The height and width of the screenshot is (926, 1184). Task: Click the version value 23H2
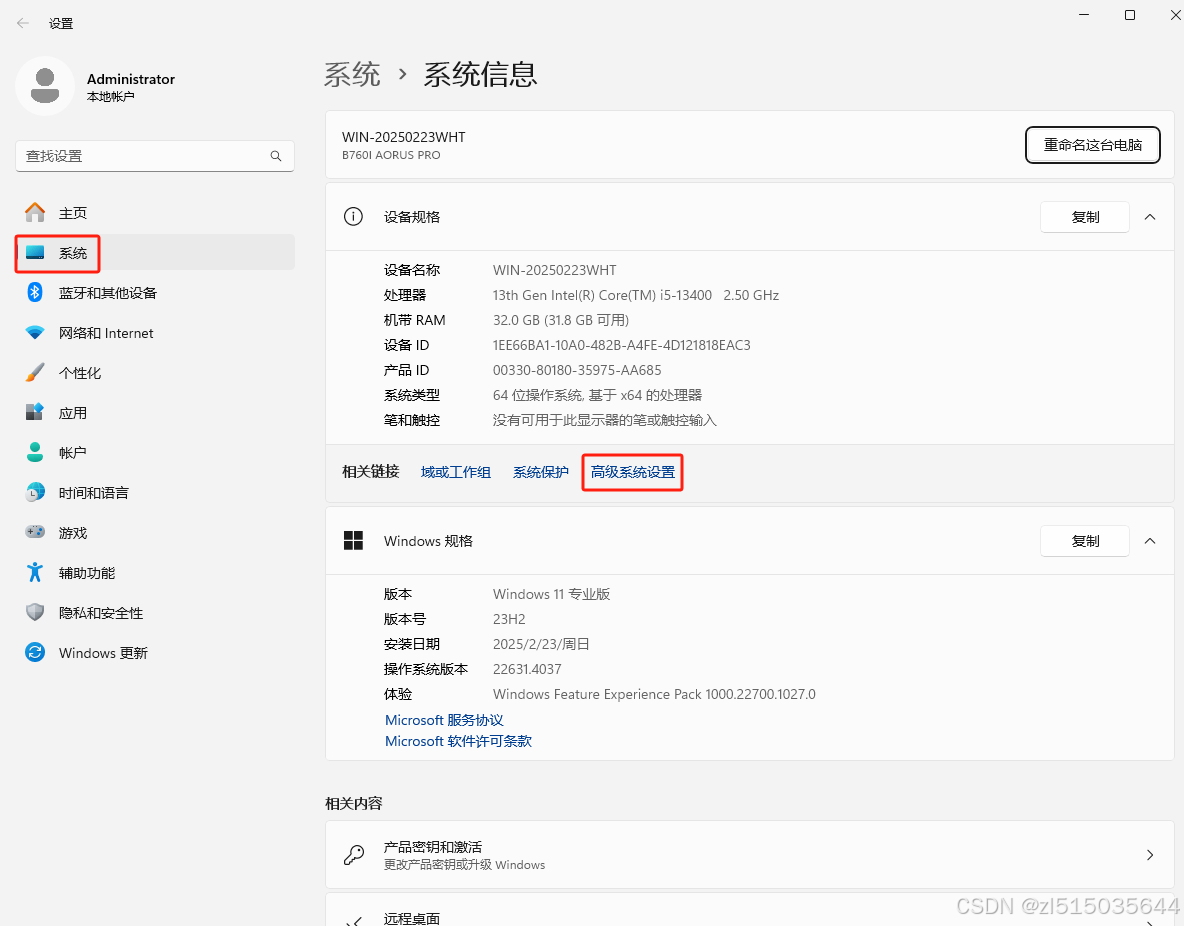click(x=509, y=619)
